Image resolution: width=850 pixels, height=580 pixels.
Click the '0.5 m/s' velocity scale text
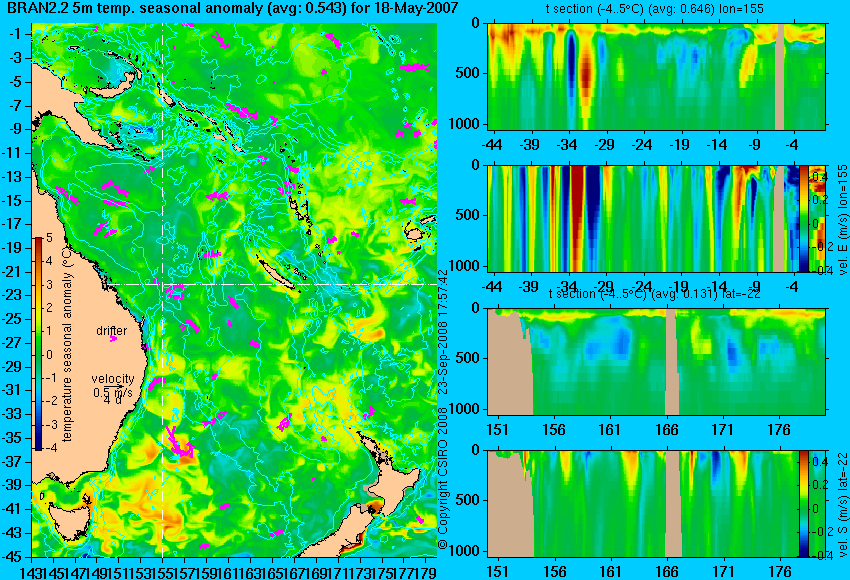tap(113, 391)
